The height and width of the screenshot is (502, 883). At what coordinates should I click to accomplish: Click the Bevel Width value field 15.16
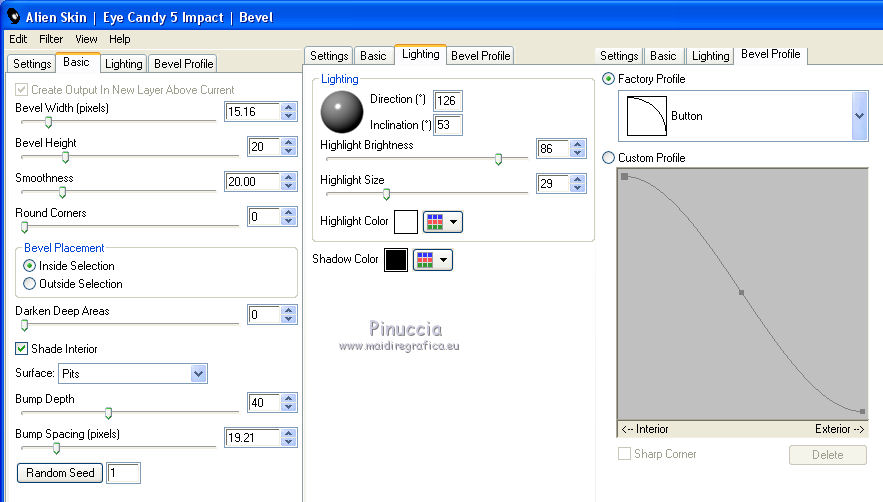(253, 112)
